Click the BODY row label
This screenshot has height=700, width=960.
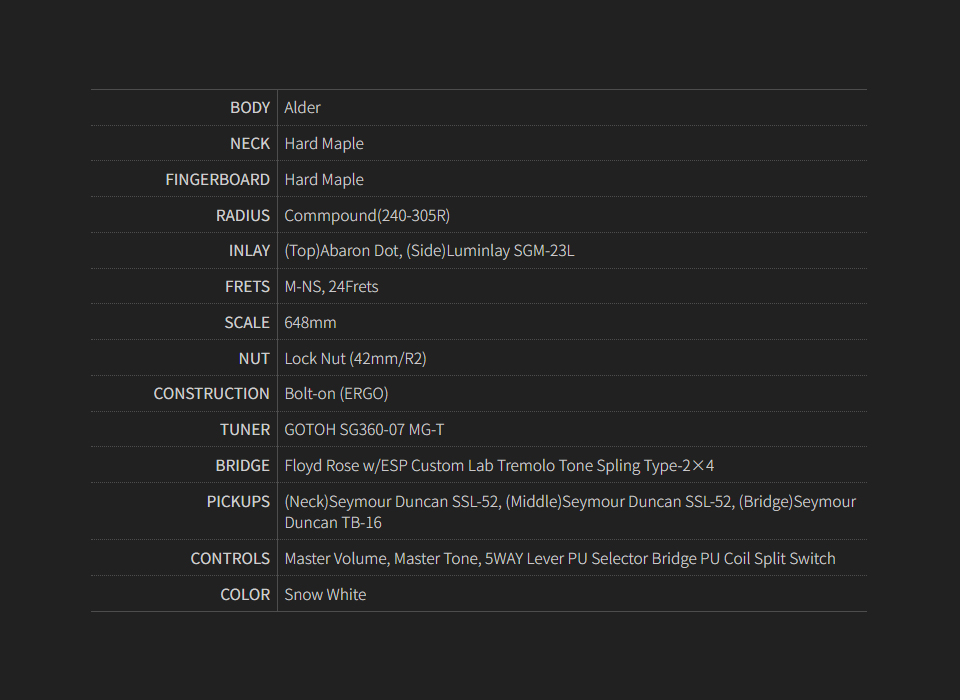(x=250, y=108)
